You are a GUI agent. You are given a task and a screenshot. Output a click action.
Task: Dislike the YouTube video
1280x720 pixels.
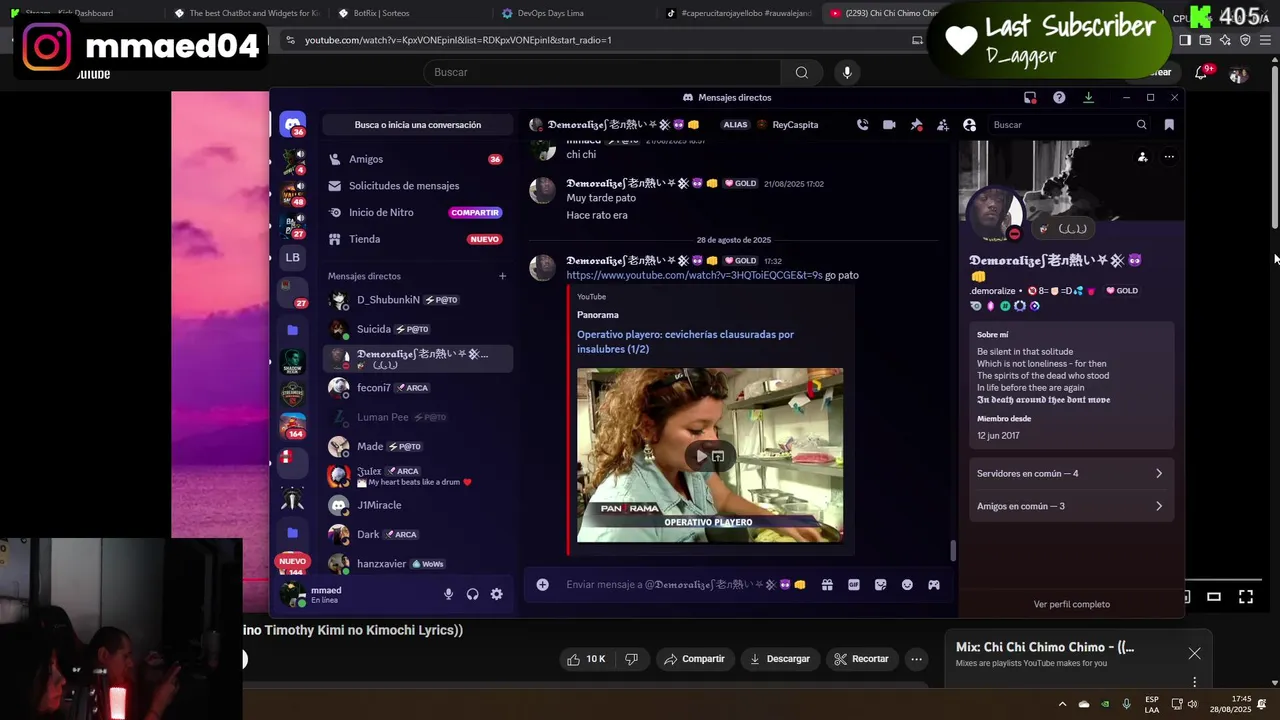coord(631,659)
